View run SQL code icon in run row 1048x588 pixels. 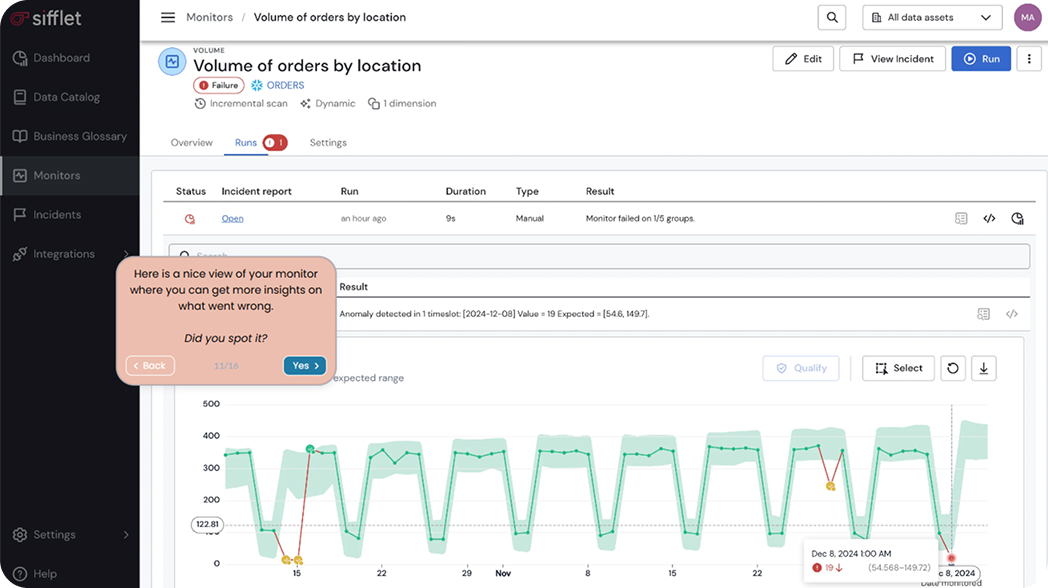tap(989, 218)
